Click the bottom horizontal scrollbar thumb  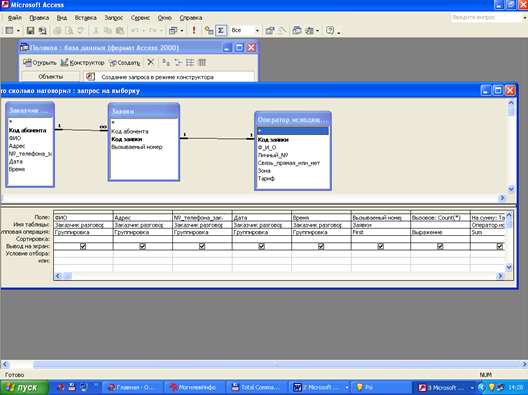(276, 364)
